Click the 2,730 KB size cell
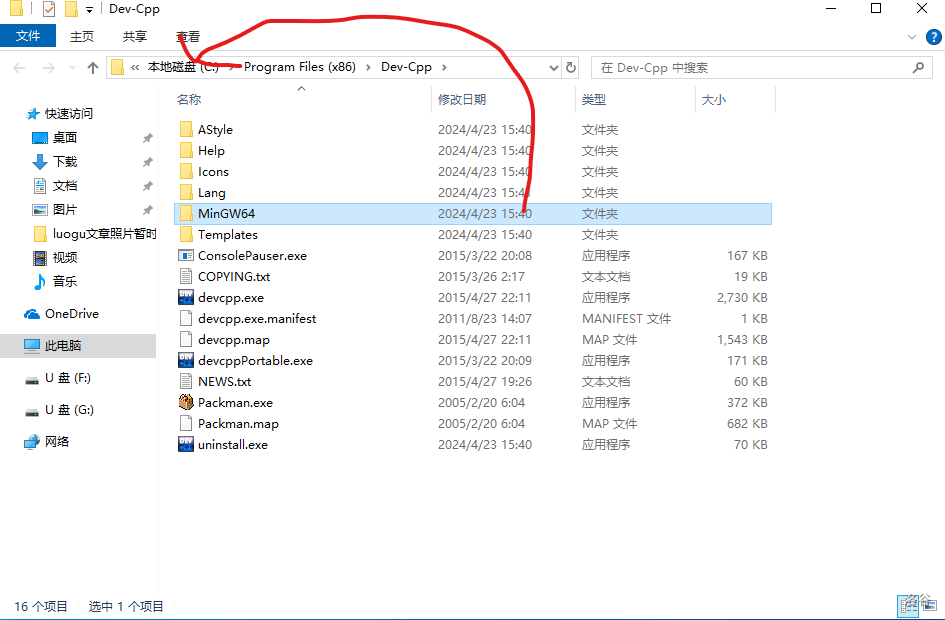The image size is (945, 620). 742,298
